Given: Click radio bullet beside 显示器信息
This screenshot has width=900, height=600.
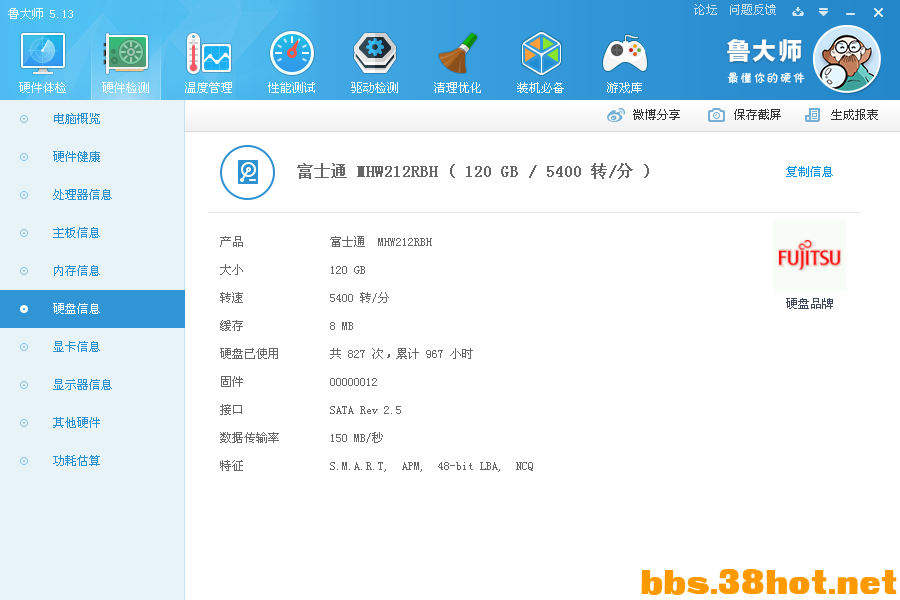Looking at the screenshot, I should 24,385.
